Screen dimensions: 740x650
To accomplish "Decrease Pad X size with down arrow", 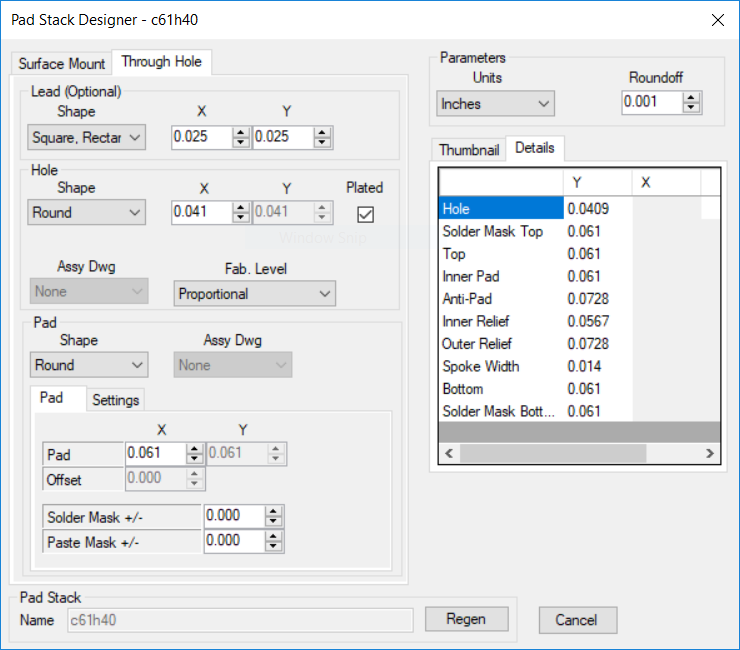I will tap(194, 458).
